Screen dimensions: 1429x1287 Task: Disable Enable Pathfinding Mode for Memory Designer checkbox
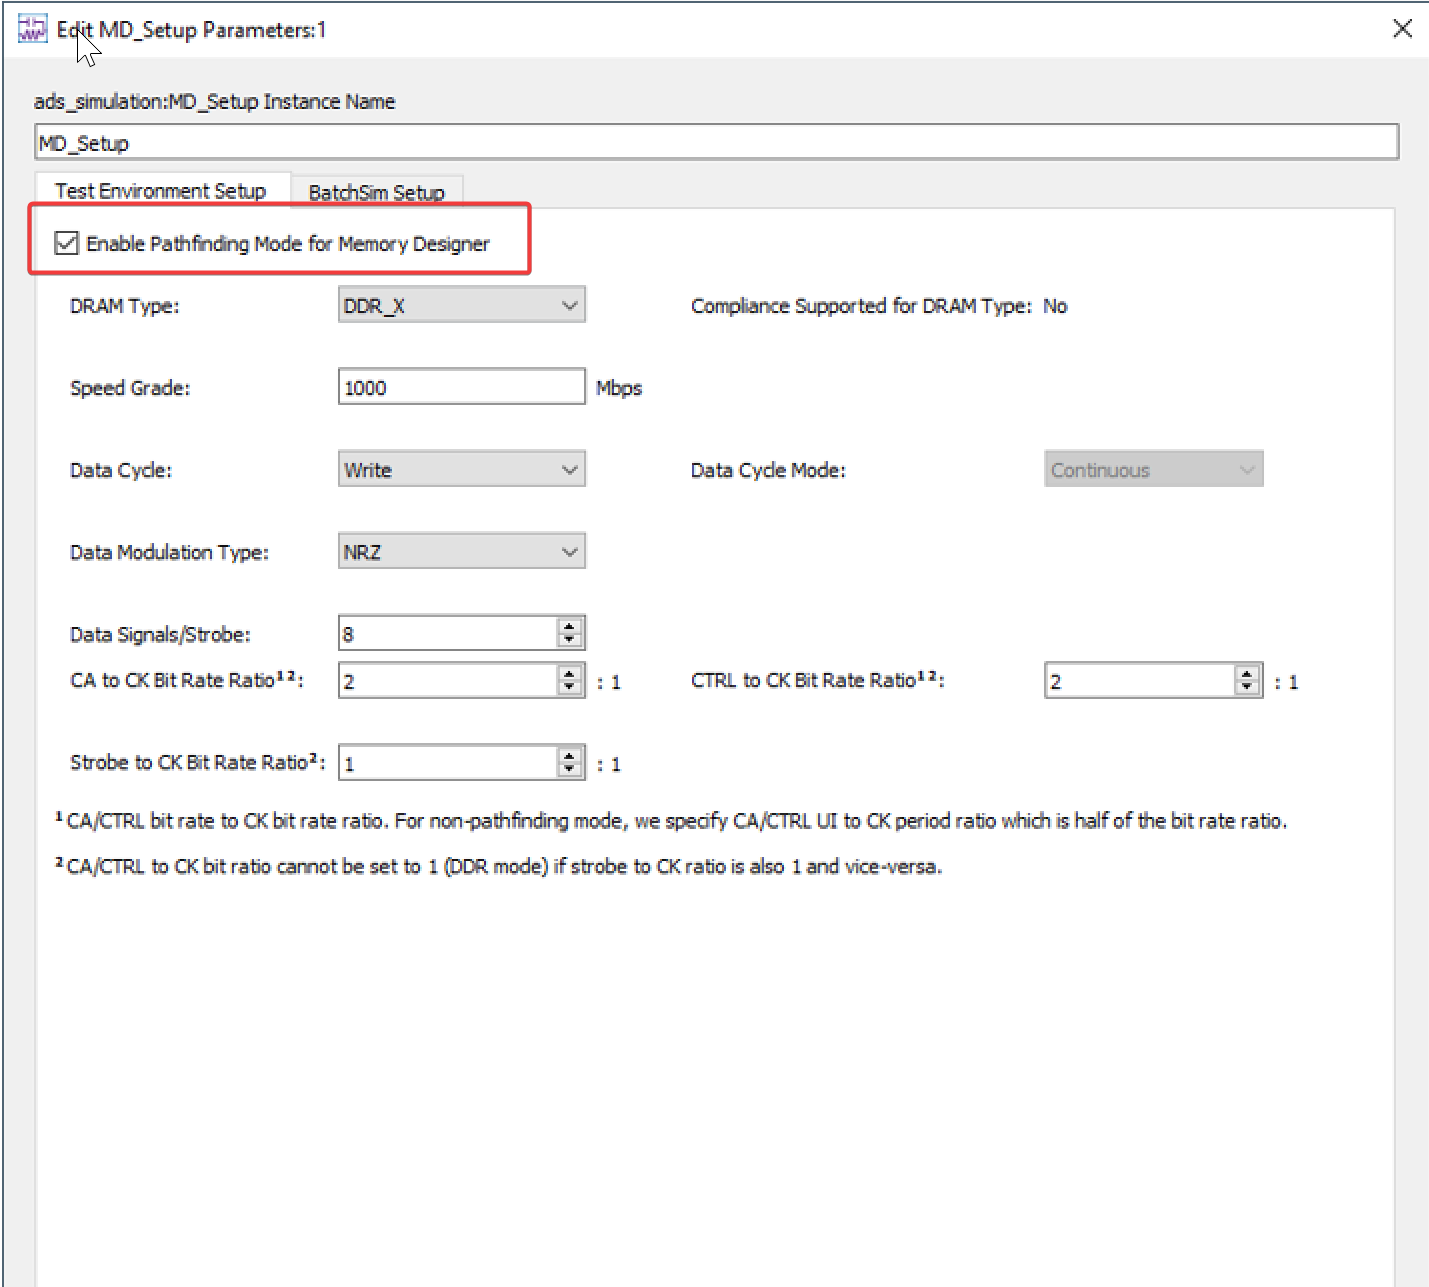[66, 243]
